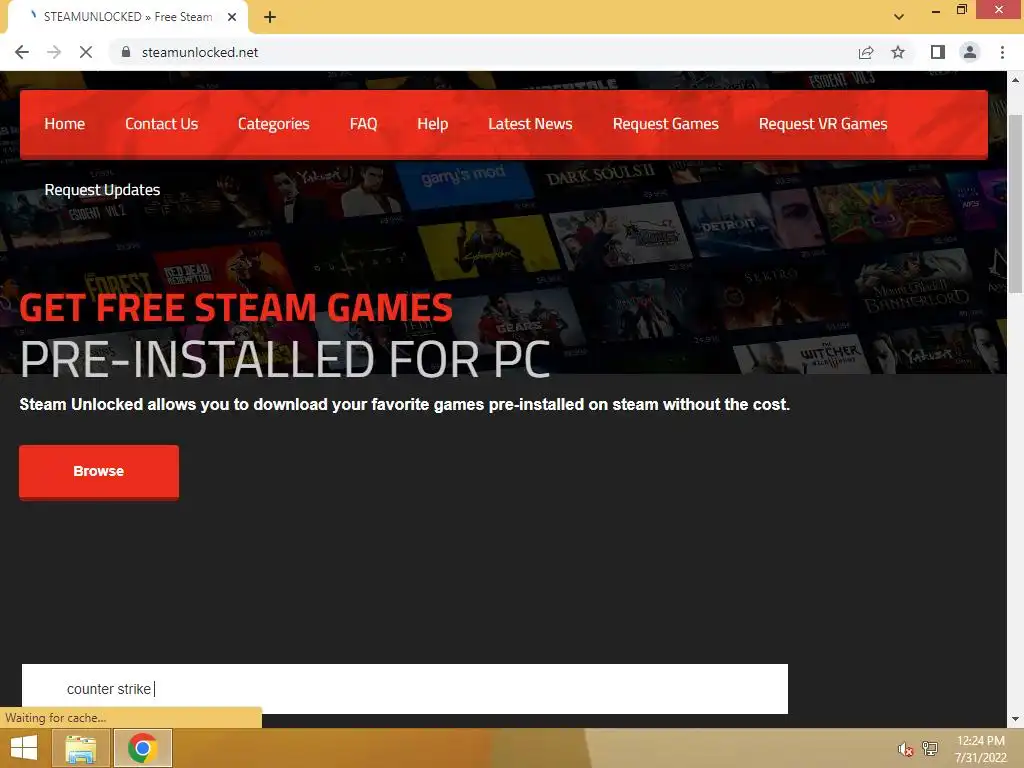Viewport: 1024px width, 768px height.
Task: Focus the search box containing counter strike
Action: pos(405,689)
